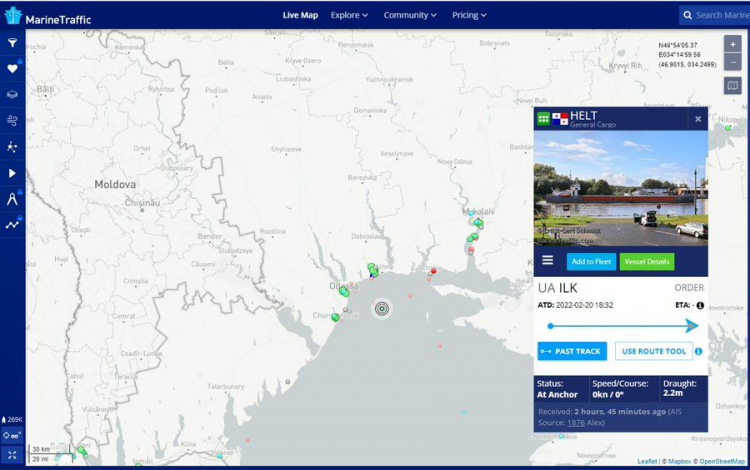Click the Search MarineTraffic field
Viewport: 750px width, 470px height.
click(x=715, y=15)
